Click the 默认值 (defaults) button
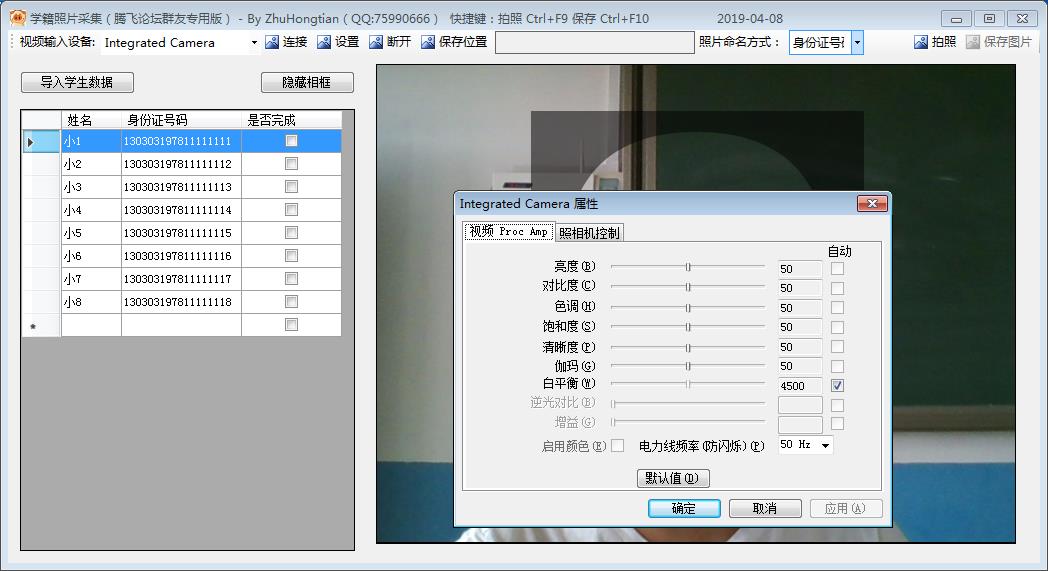This screenshot has width=1048, height=571. click(x=673, y=478)
